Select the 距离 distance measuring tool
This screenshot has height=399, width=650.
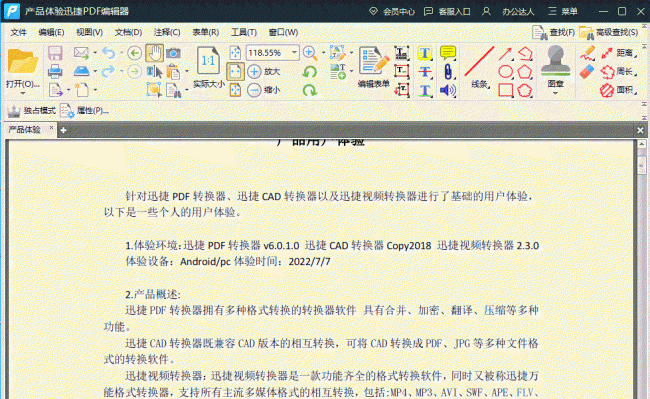(618, 53)
